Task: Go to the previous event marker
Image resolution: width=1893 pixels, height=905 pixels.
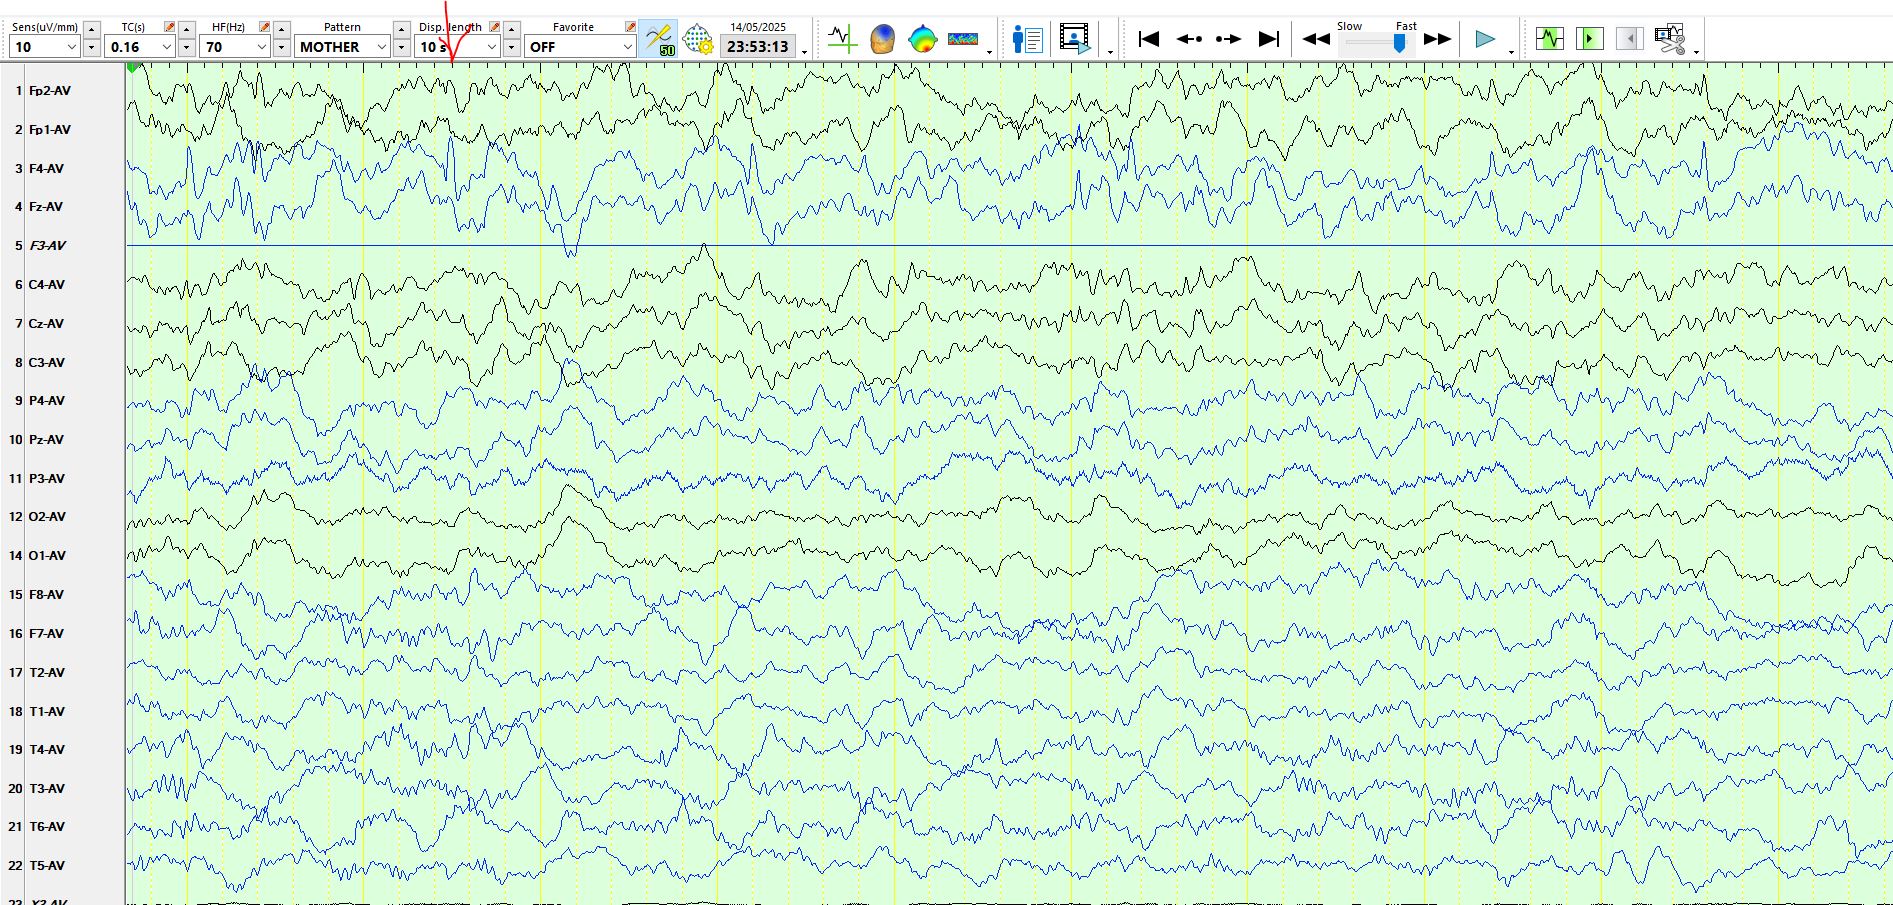Action: [1189, 39]
